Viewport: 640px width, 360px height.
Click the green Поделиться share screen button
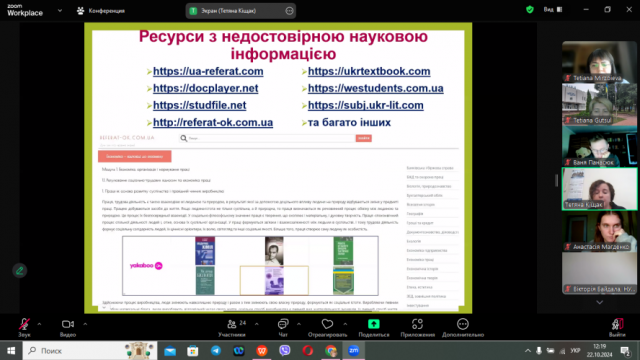[374, 328]
